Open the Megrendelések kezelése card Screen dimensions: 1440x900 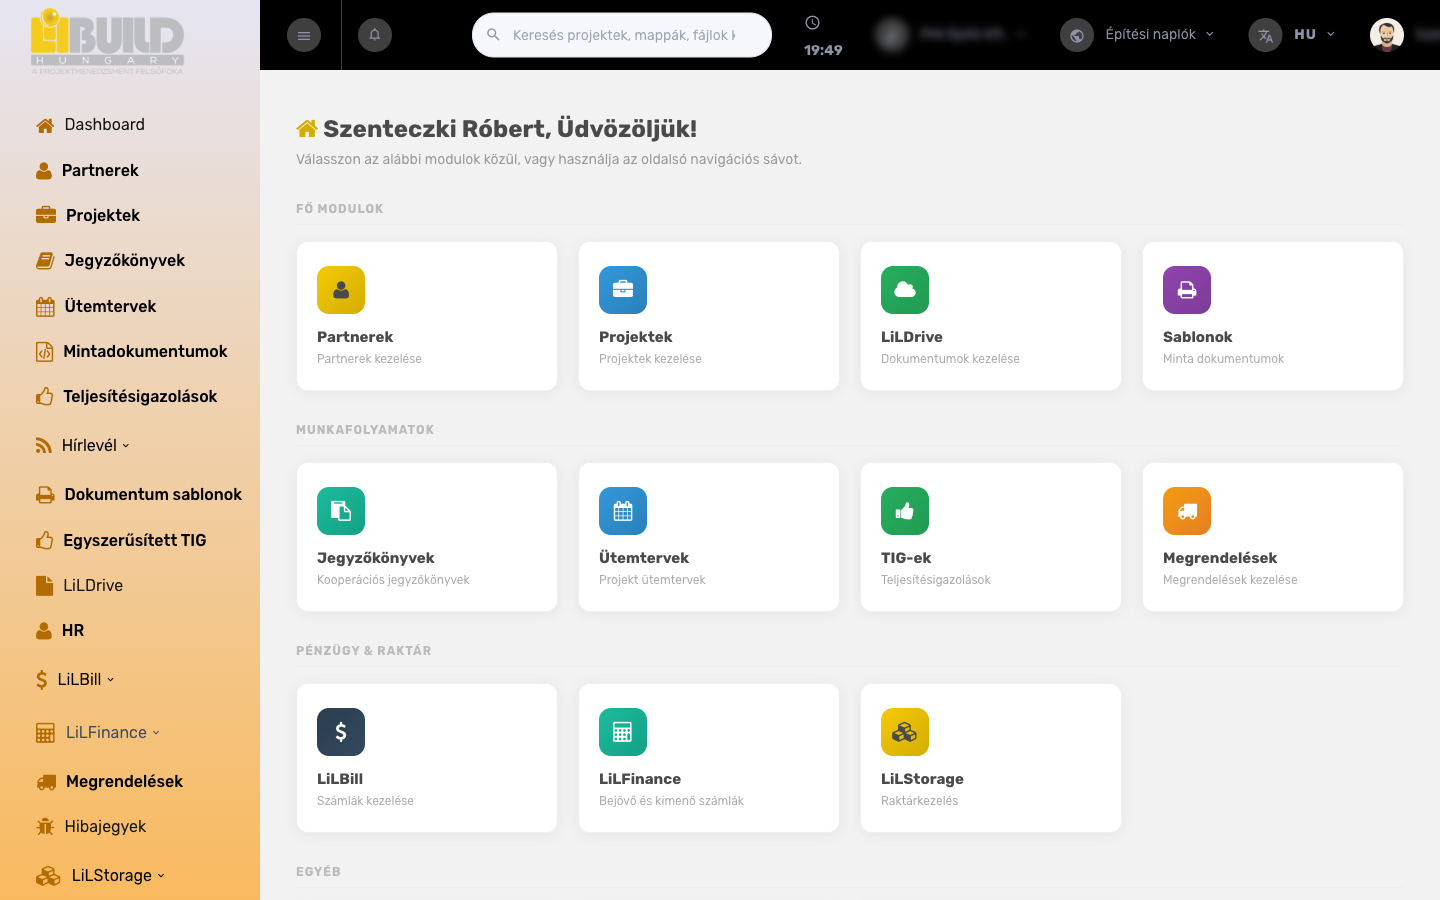pyautogui.click(x=1273, y=537)
